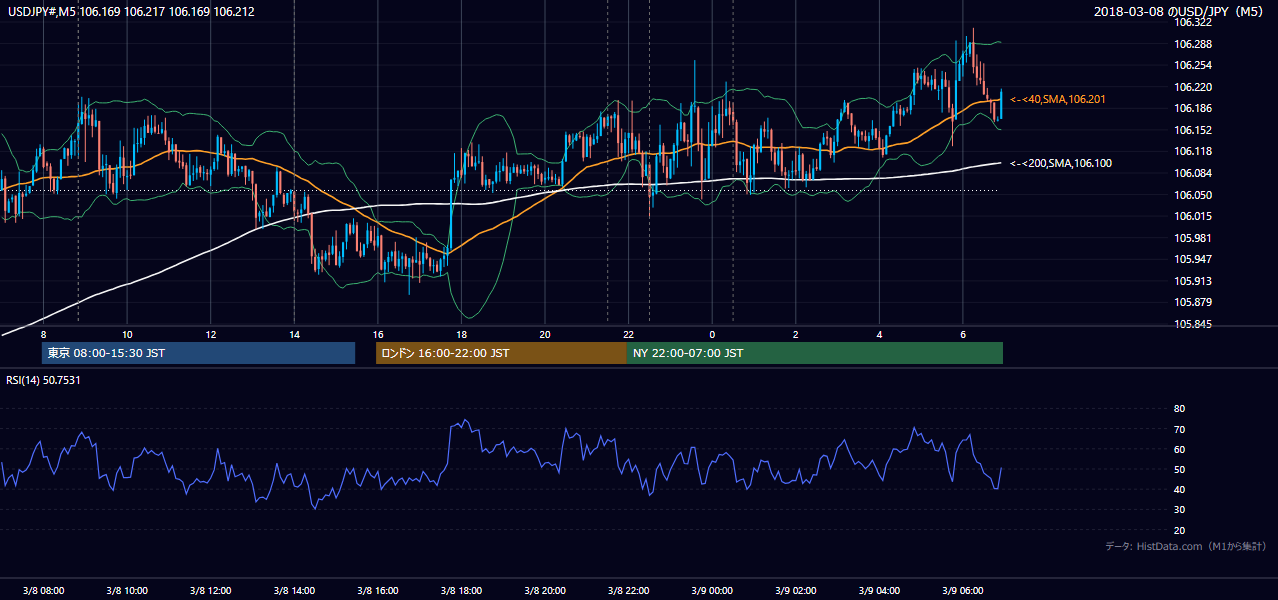
Task: Click RSI scale label 50
Action: [x=1179, y=469]
